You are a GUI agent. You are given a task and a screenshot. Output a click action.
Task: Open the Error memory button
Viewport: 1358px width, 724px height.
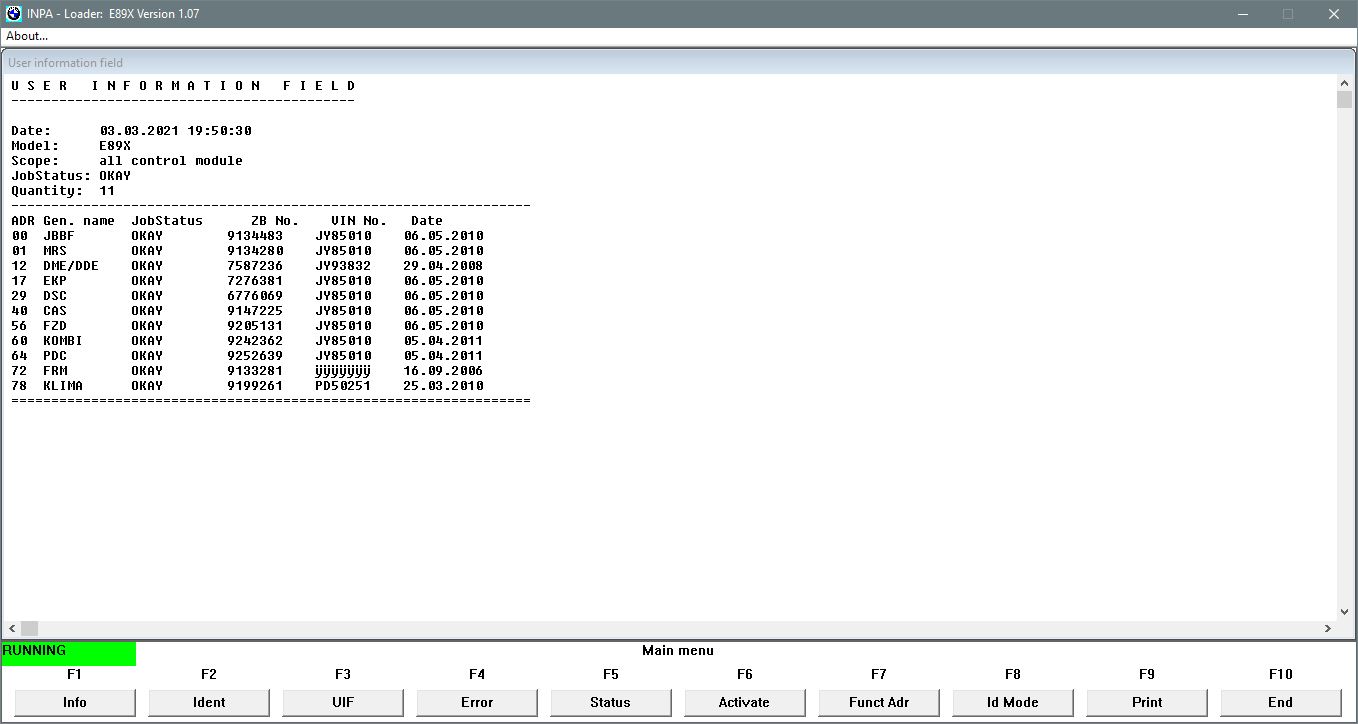tap(477, 702)
